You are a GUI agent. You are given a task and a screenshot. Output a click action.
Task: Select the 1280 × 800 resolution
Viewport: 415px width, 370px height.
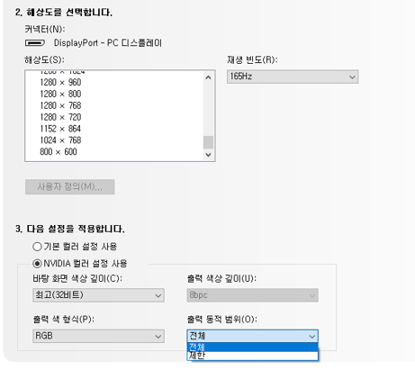60,94
